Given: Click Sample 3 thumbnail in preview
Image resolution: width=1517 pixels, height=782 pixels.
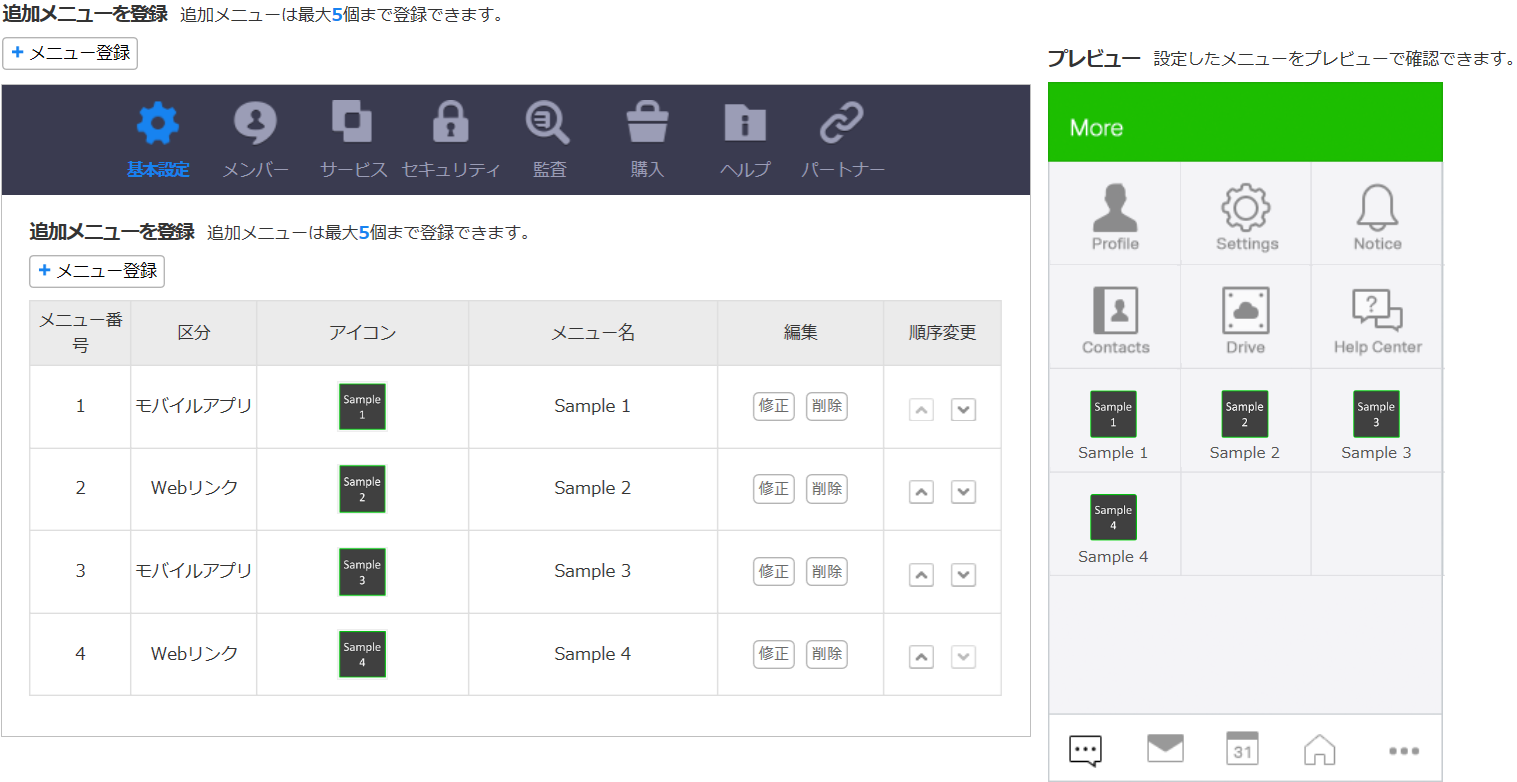Looking at the screenshot, I should 1376,414.
